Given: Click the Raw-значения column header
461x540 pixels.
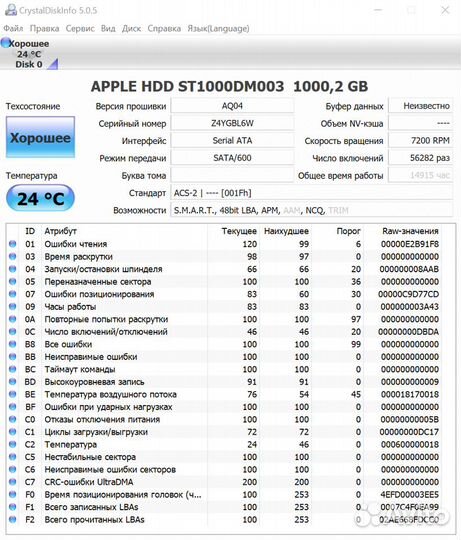Looking at the screenshot, I should tap(410, 231).
